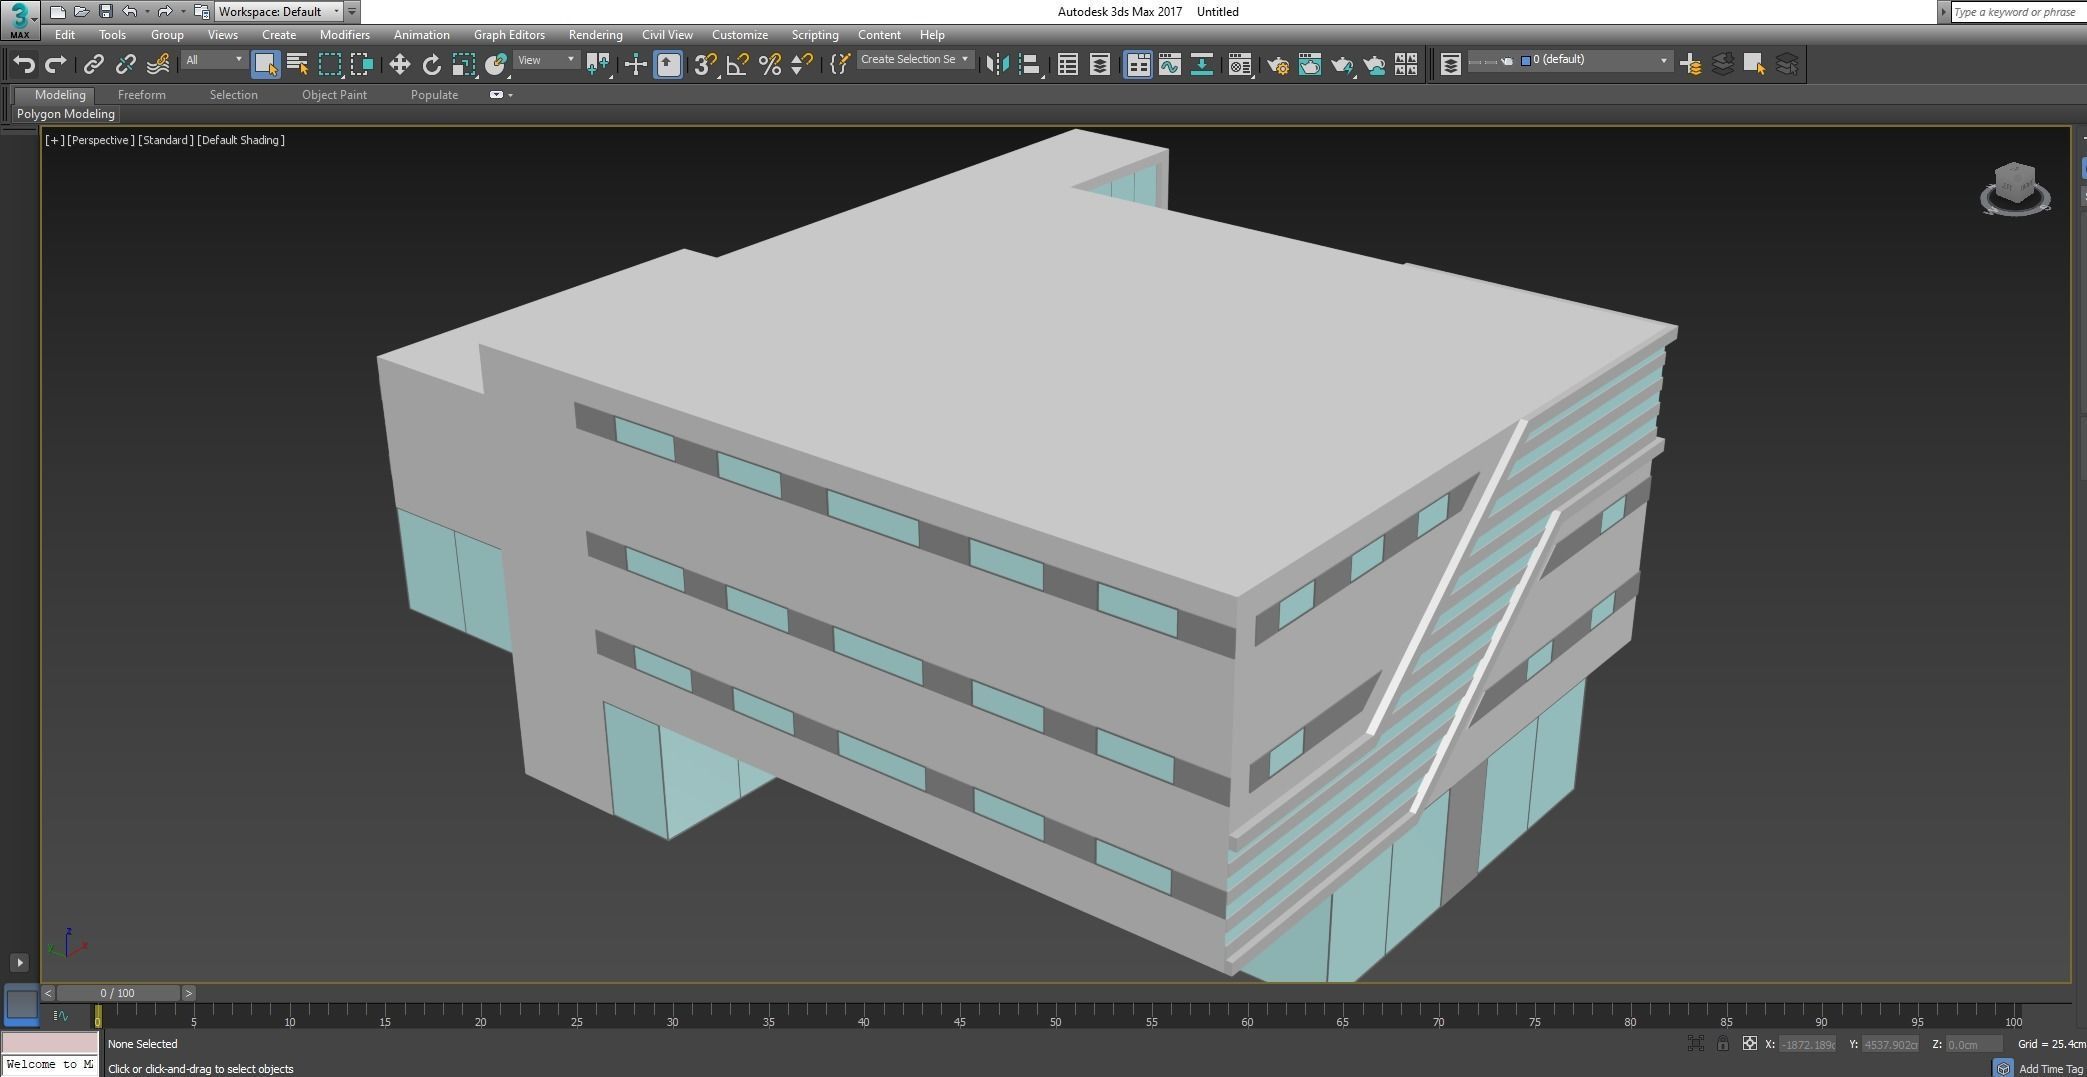The width and height of the screenshot is (2087, 1077).
Task: Open the Graph Editors menu
Action: coord(509,35)
